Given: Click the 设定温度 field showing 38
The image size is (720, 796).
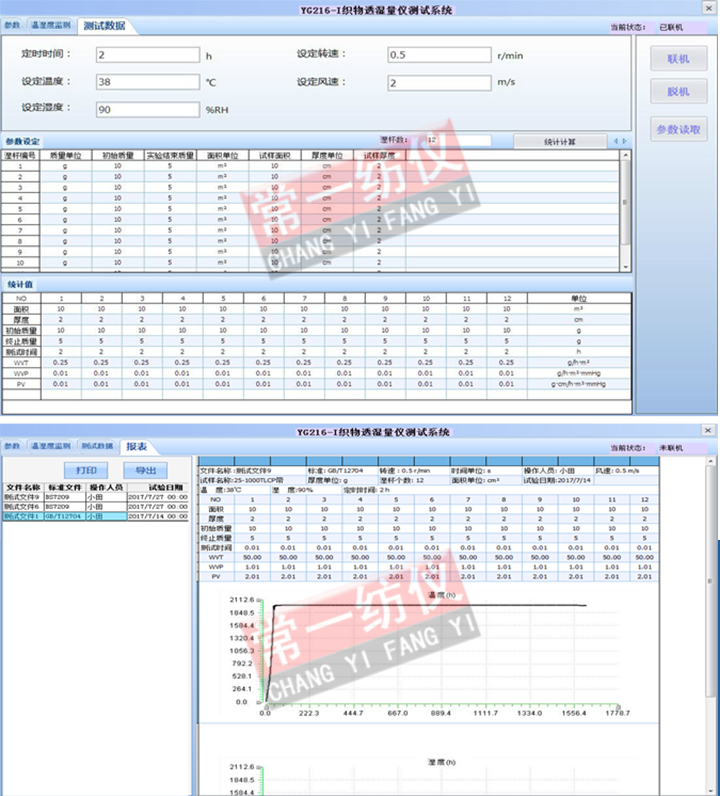Looking at the screenshot, I should [147, 82].
